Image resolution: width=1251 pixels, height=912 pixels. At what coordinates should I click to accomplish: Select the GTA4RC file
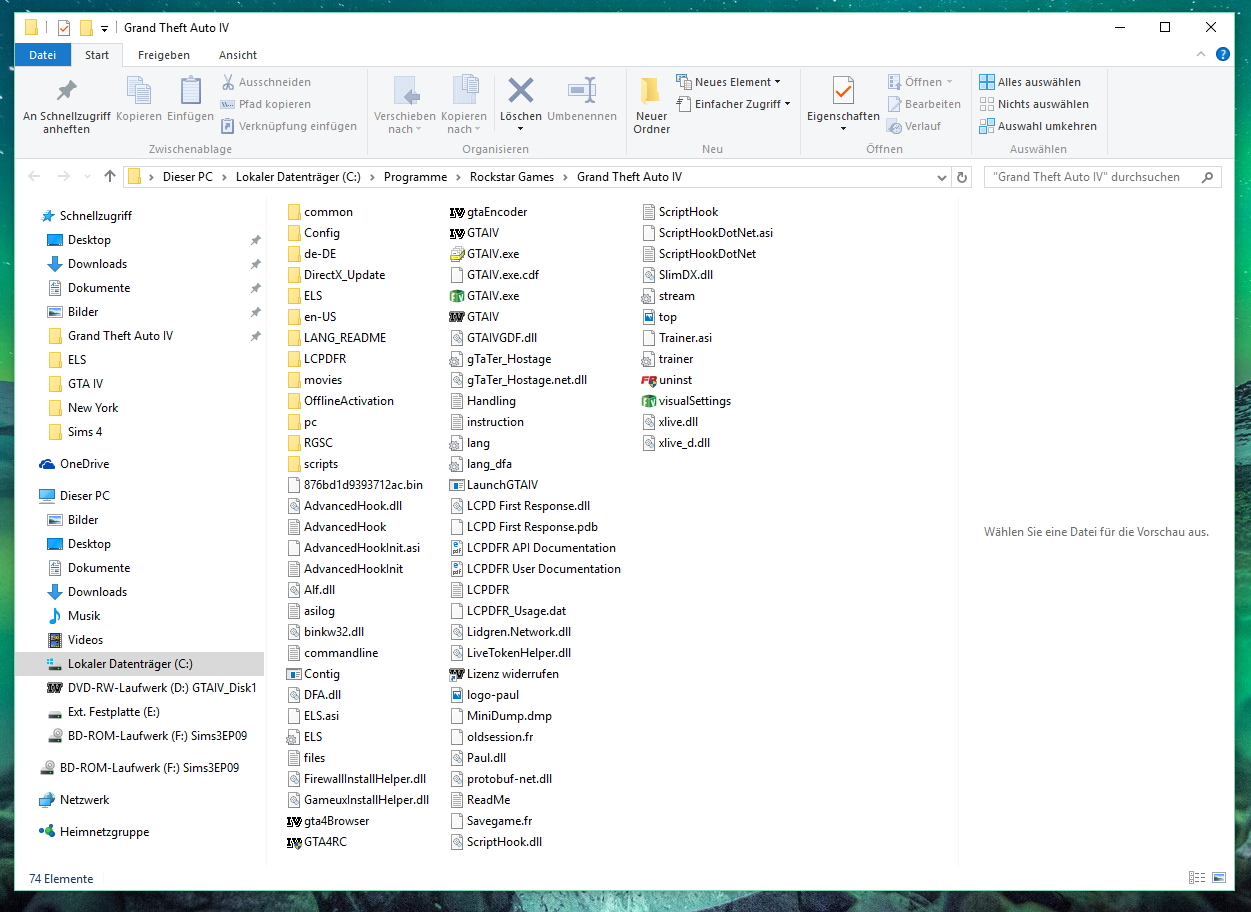click(317, 842)
